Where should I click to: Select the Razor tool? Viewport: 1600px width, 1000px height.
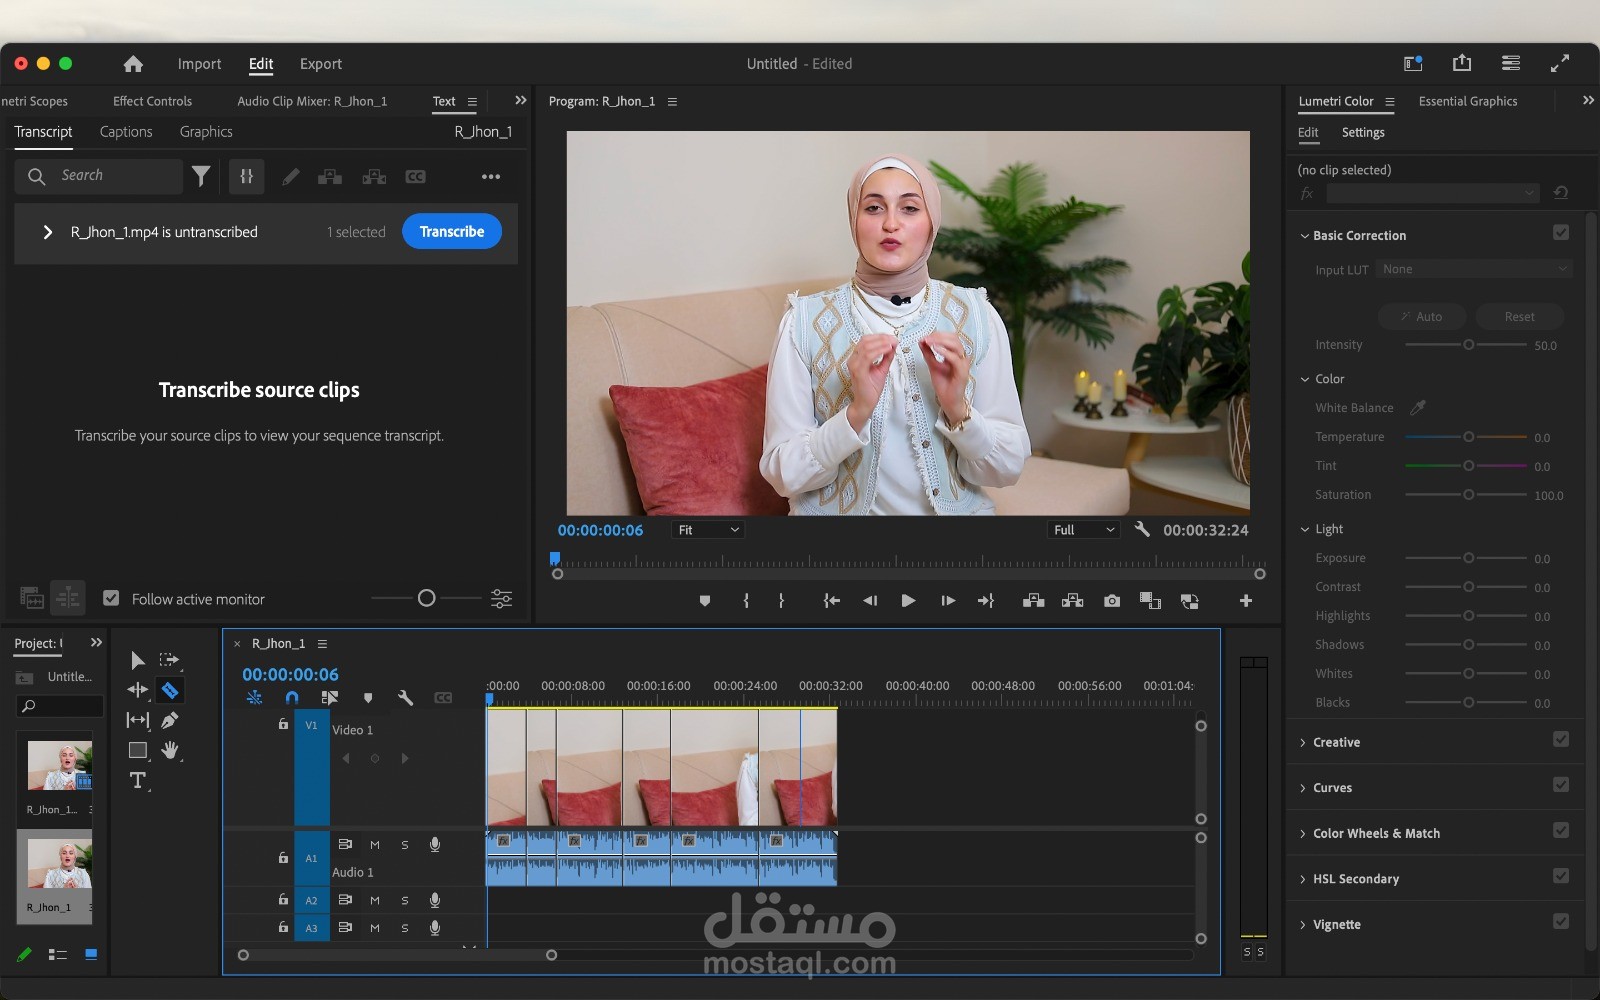(x=170, y=690)
